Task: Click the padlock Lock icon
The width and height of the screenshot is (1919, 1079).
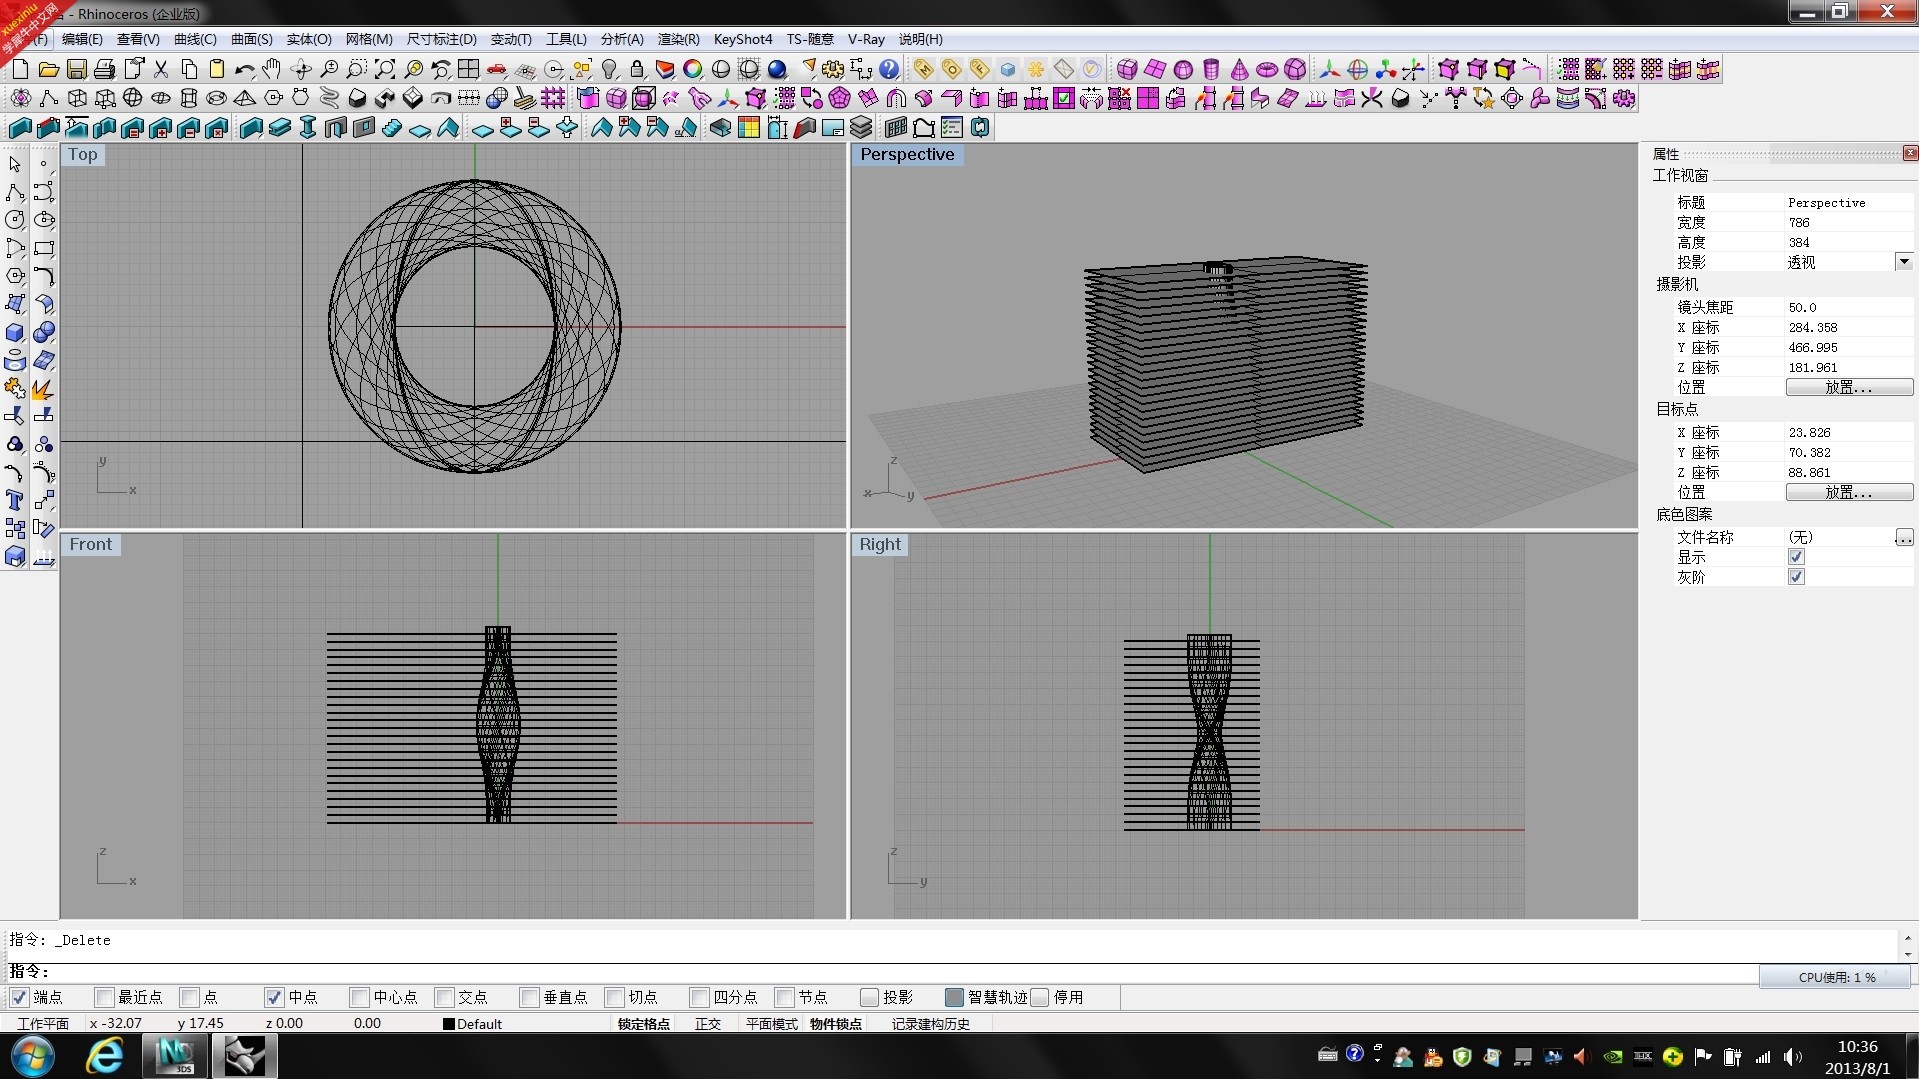Action: (637, 69)
